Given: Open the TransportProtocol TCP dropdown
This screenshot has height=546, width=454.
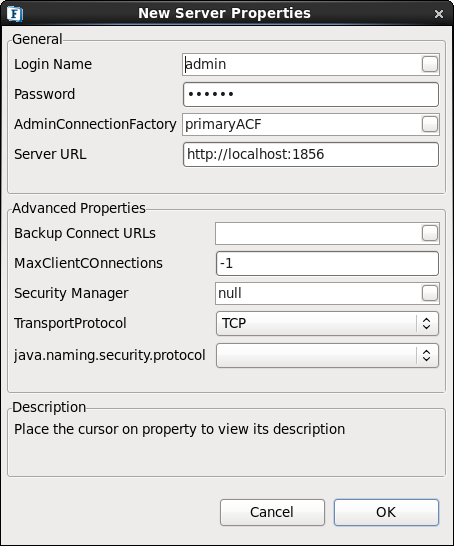Looking at the screenshot, I should tap(327, 323).
